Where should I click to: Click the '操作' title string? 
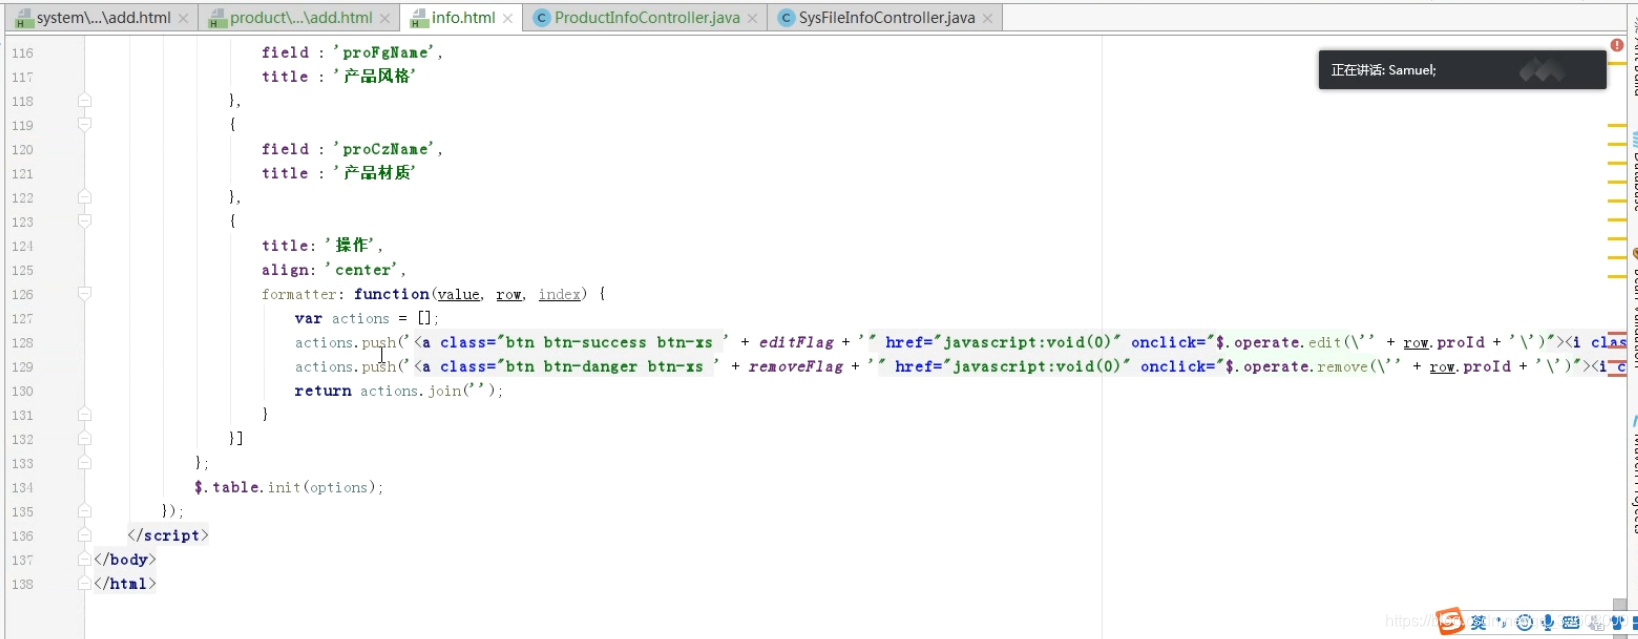(352, 245)
